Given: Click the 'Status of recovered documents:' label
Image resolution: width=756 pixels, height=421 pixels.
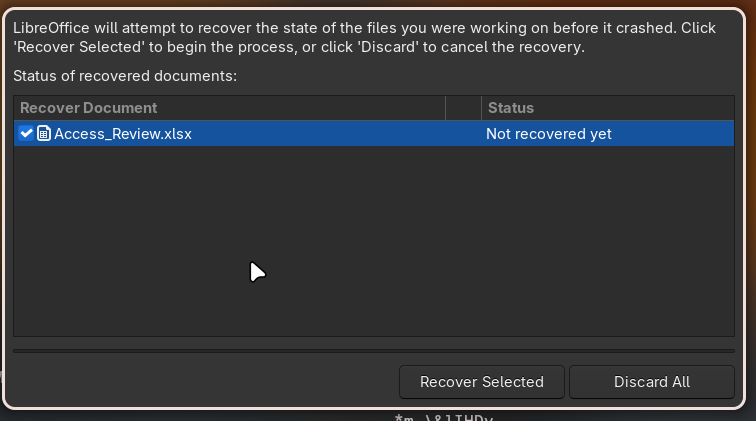Looking at the screenshot, I should tap(125, 76).
